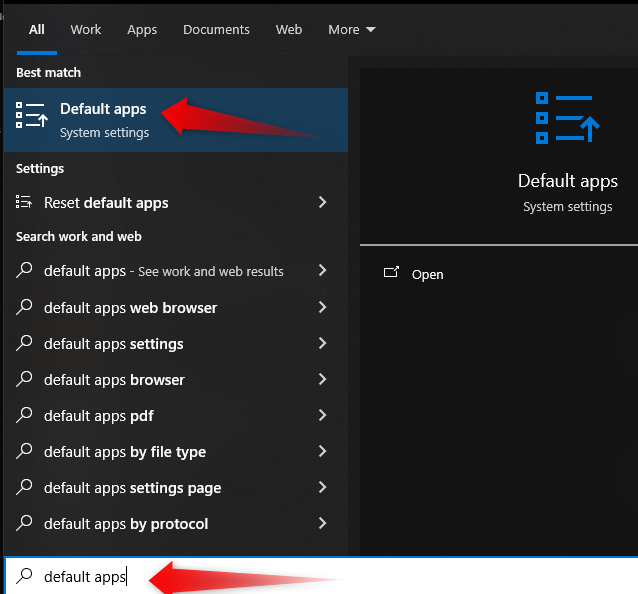Click Open in the preview pane

(427, 275)
